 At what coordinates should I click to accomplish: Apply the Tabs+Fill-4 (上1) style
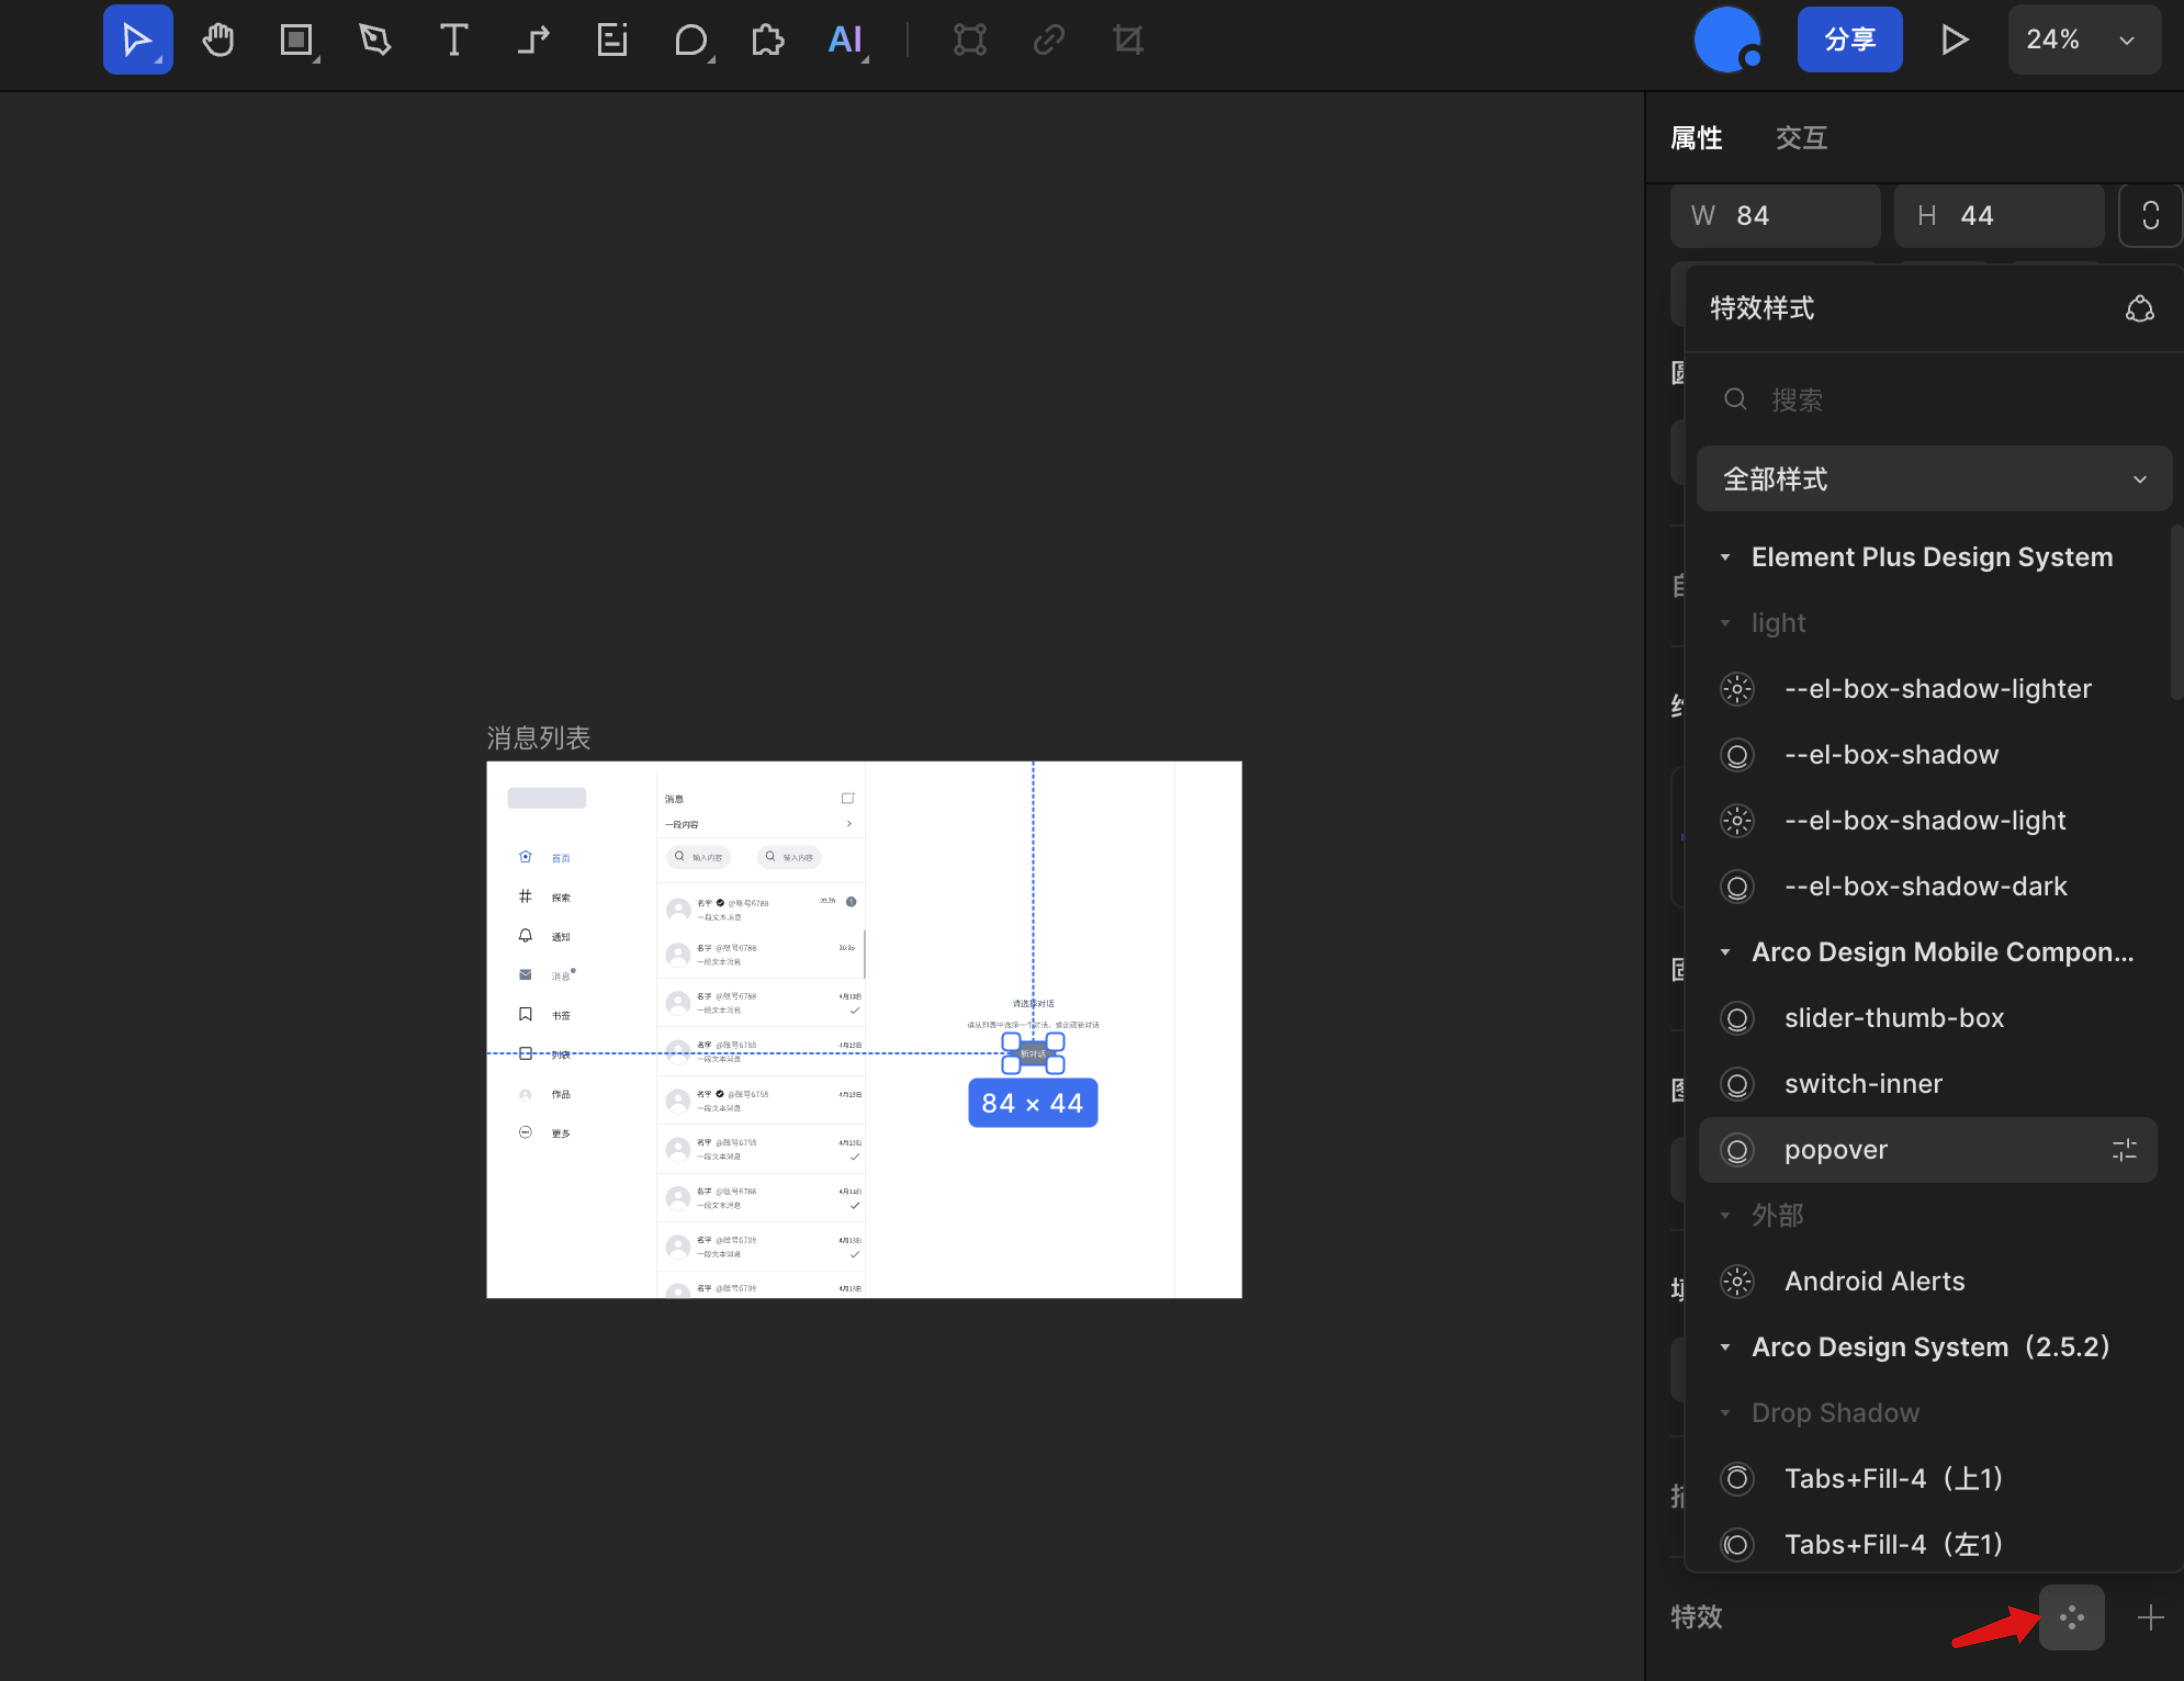1928,1479
